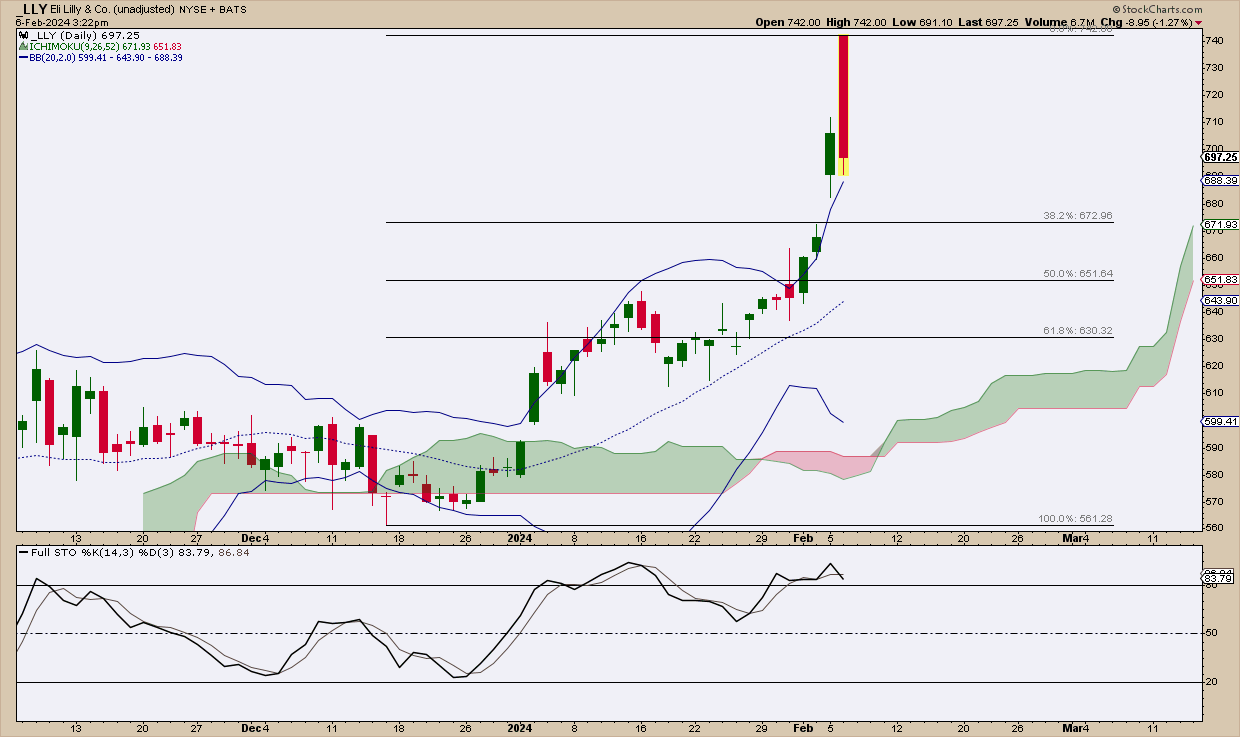
Task: Click the 83.79 tag on the stochastic right axis
Action: (x=1220, y=579)
